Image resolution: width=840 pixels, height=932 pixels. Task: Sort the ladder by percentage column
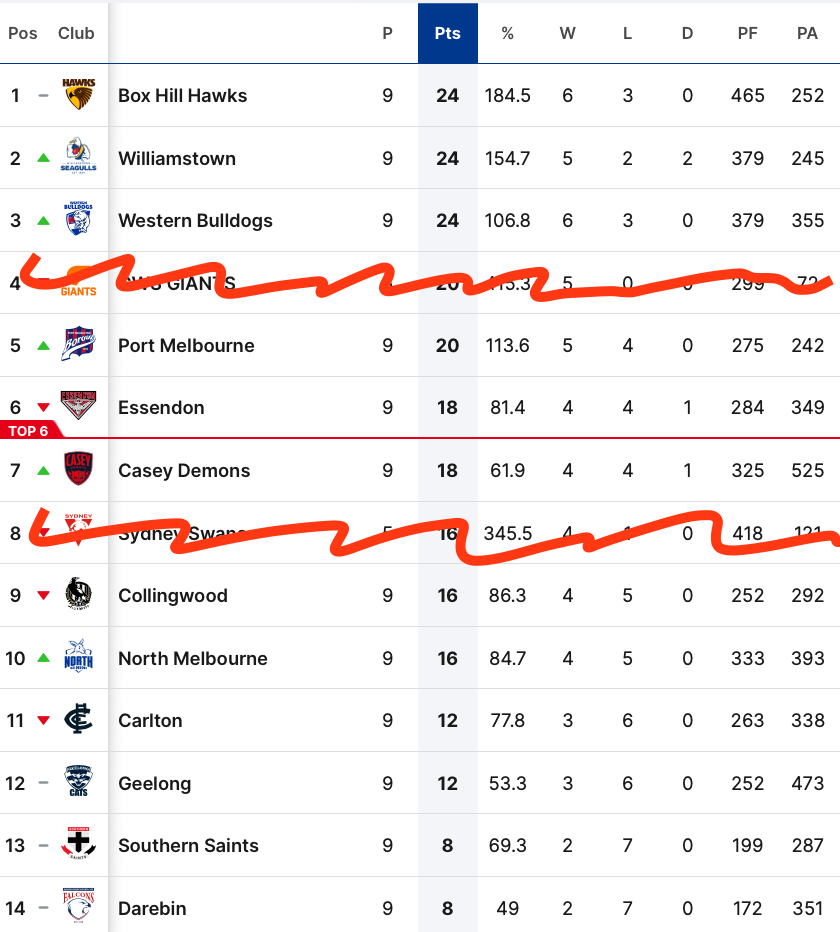click(507, 33)
